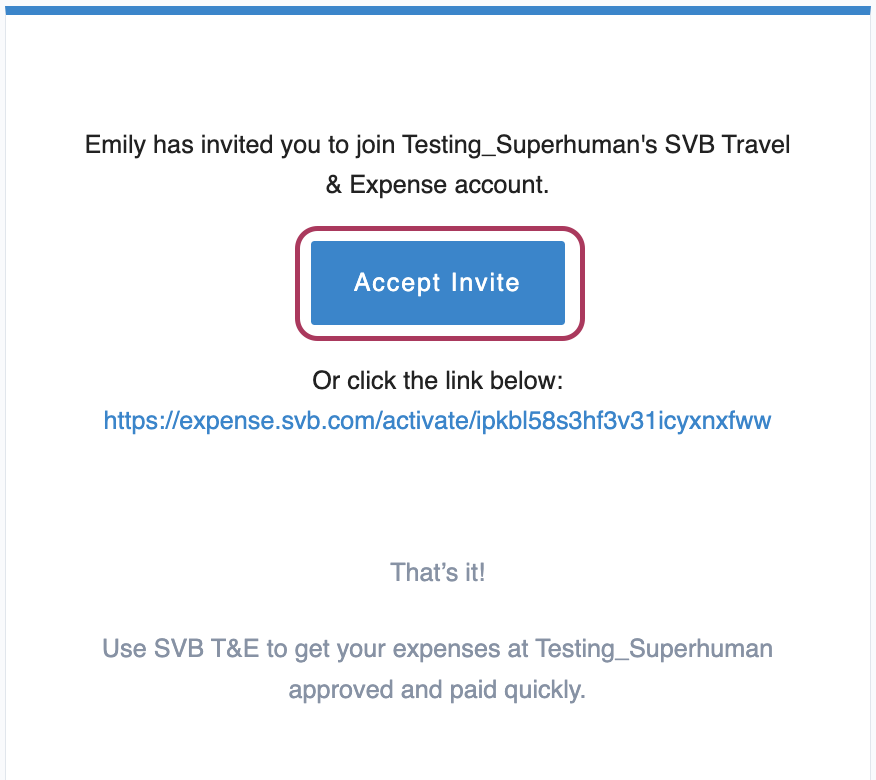Click the phrase 'has invited you to join'

click(275, 145)
